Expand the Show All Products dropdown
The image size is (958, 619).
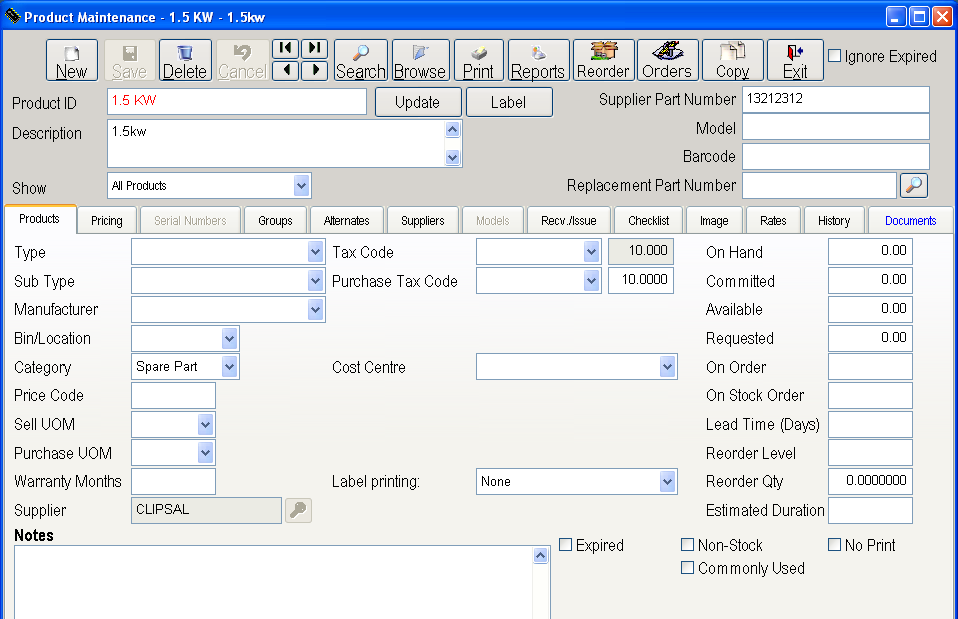tap(301, 186)
